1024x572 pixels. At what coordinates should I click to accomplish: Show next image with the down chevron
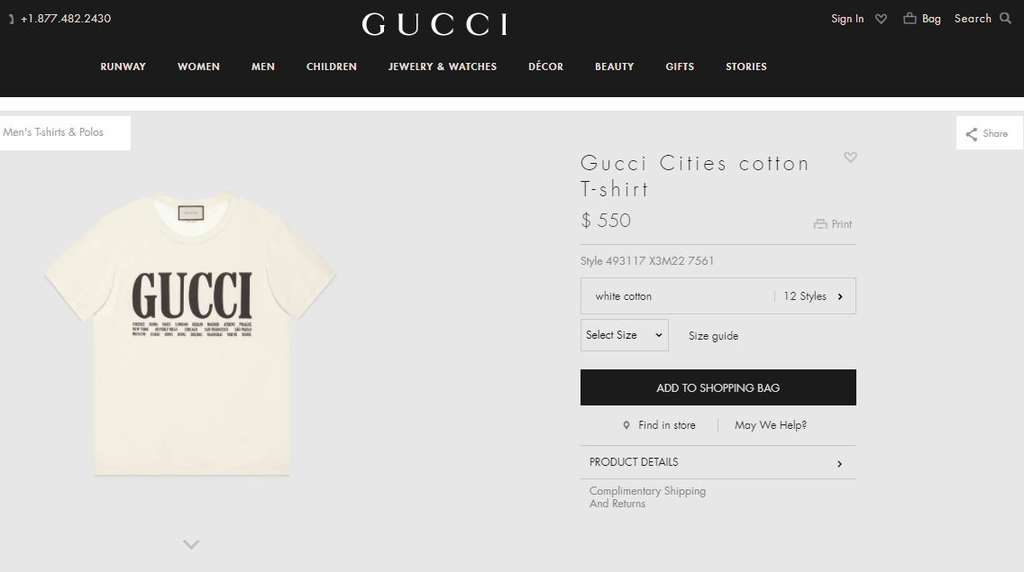pos(191,544)
